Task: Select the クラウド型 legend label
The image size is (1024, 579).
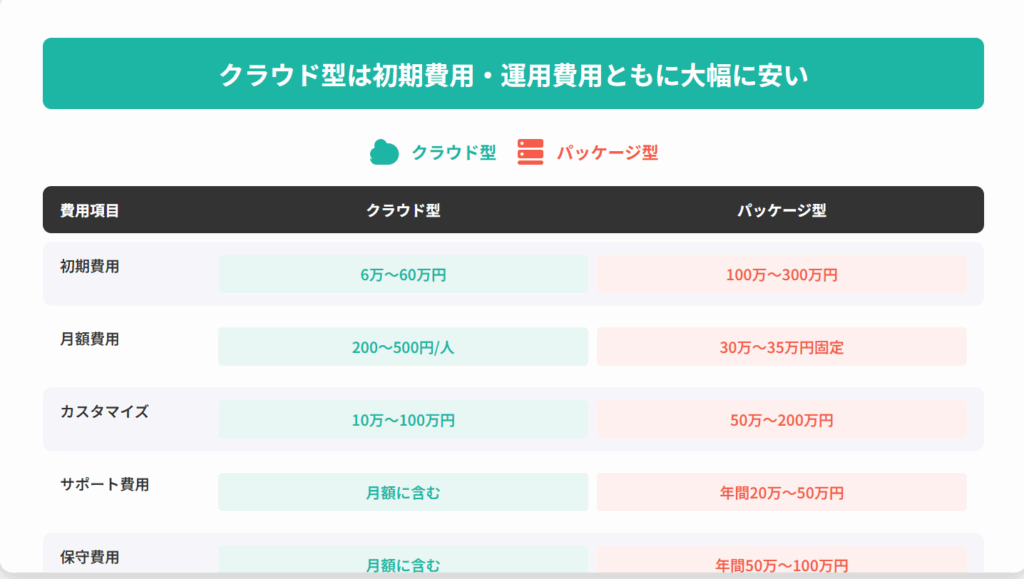Action: point(454,153)
